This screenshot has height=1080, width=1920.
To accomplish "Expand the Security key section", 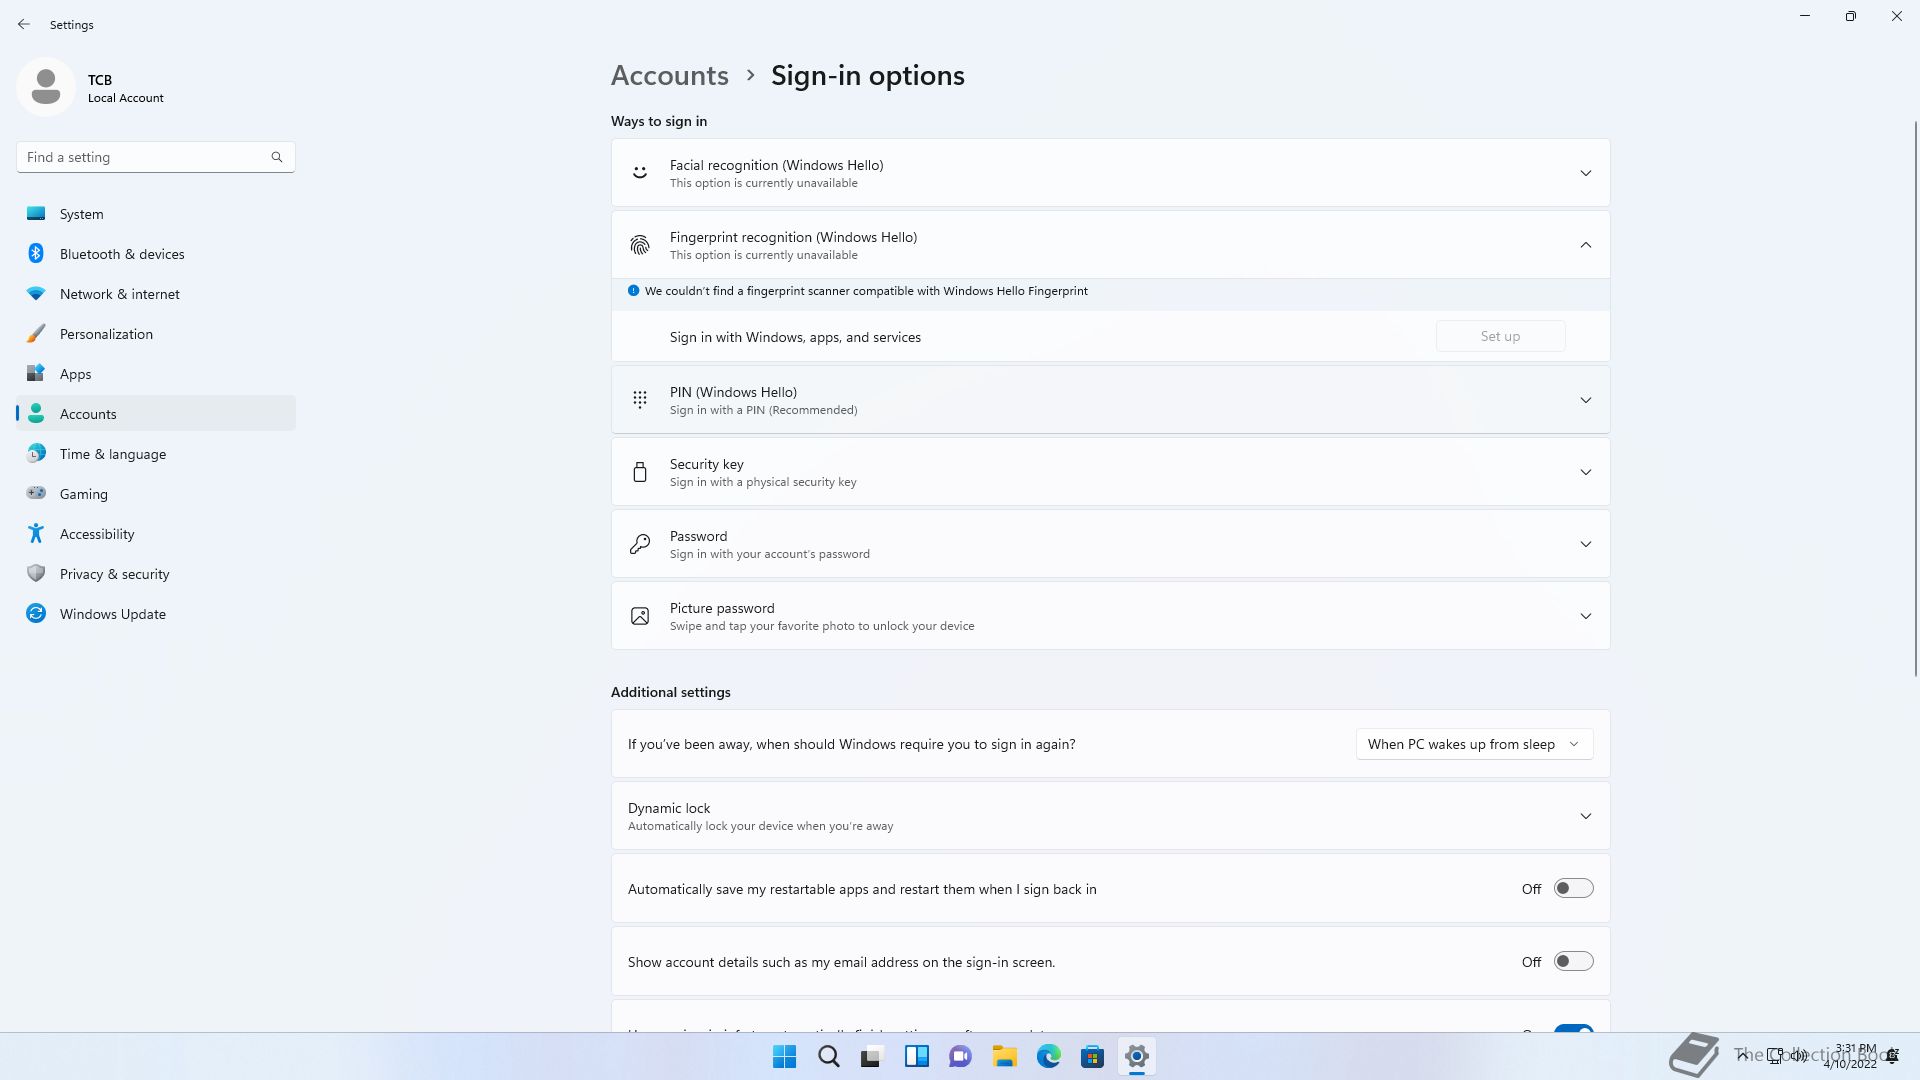I will click(1586, 472).
